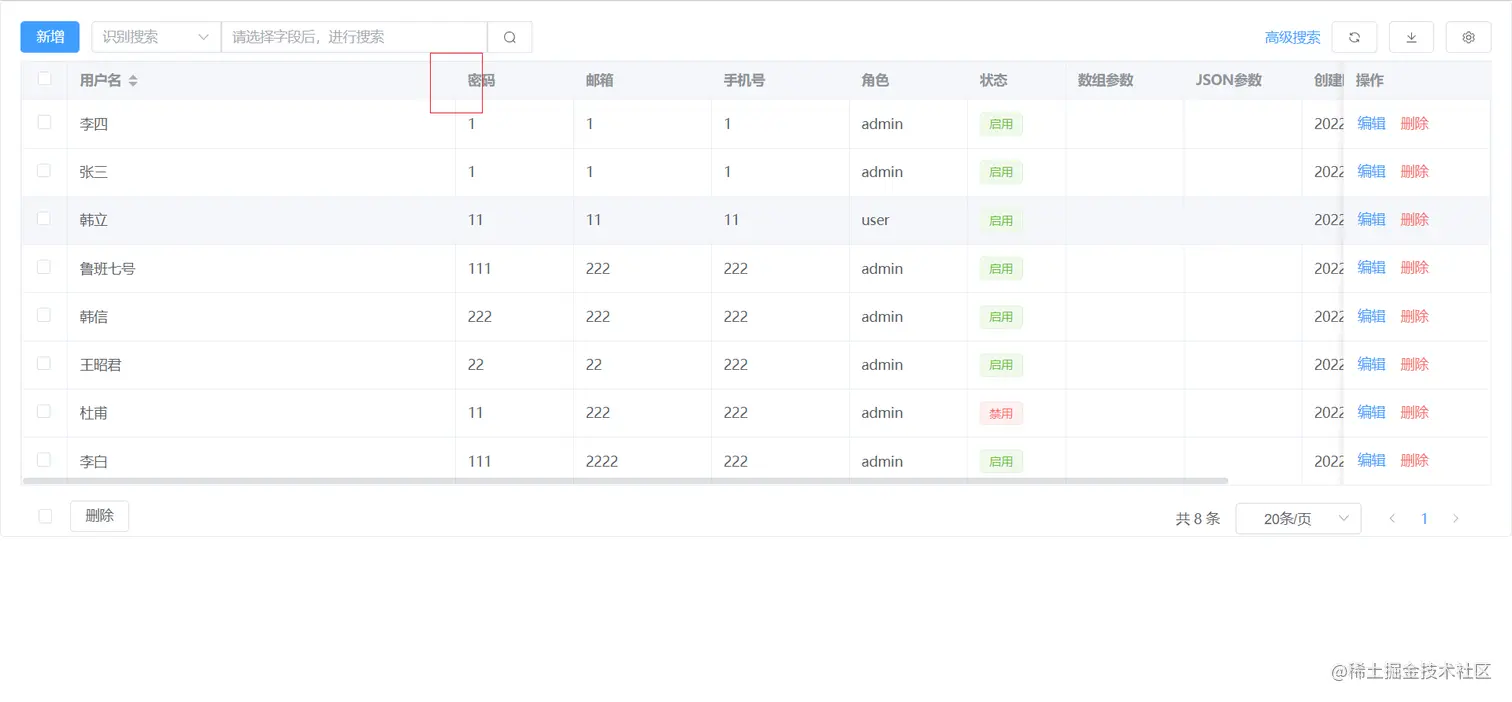
Task: Check the row checkbox for 韩信
Action: 44,315
